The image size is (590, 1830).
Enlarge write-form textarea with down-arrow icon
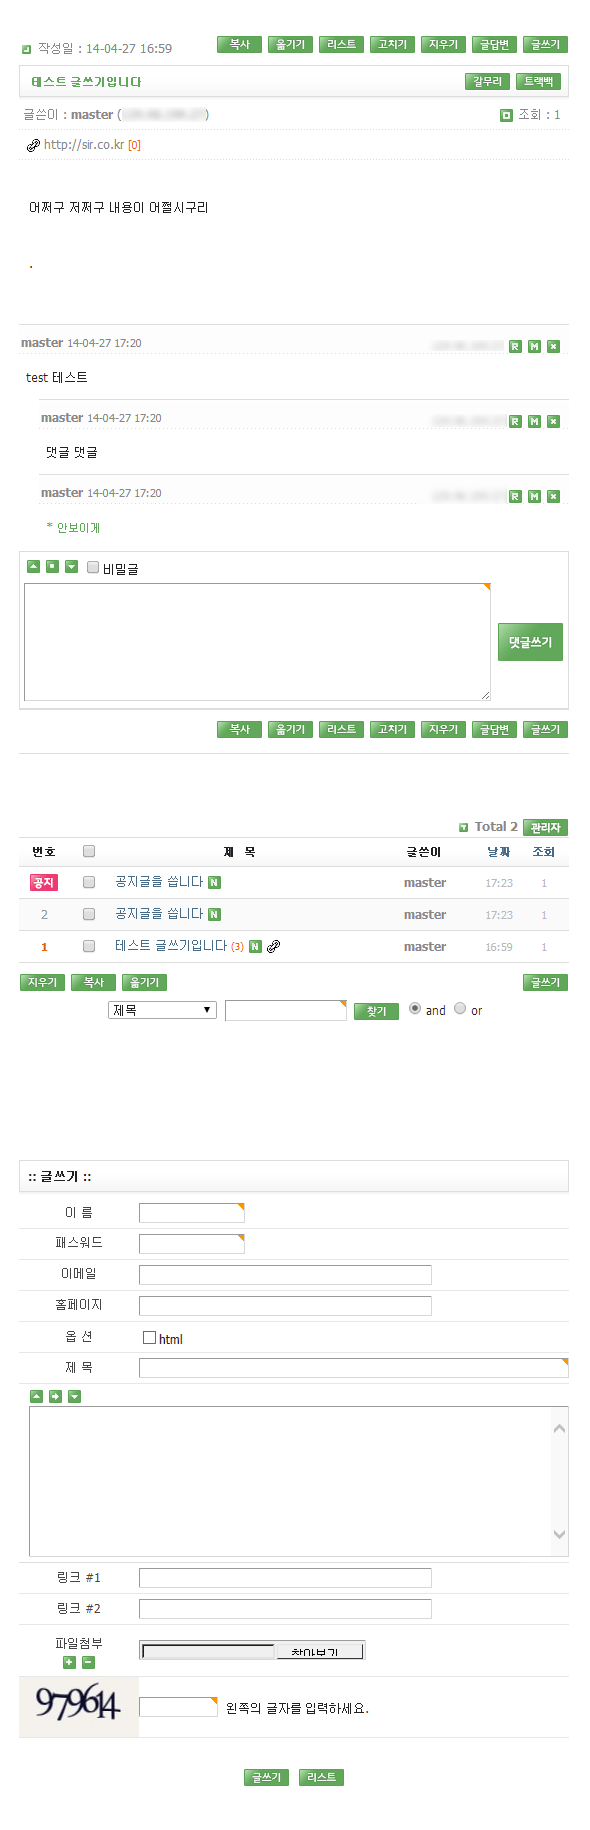click(x=74, y=1396)
